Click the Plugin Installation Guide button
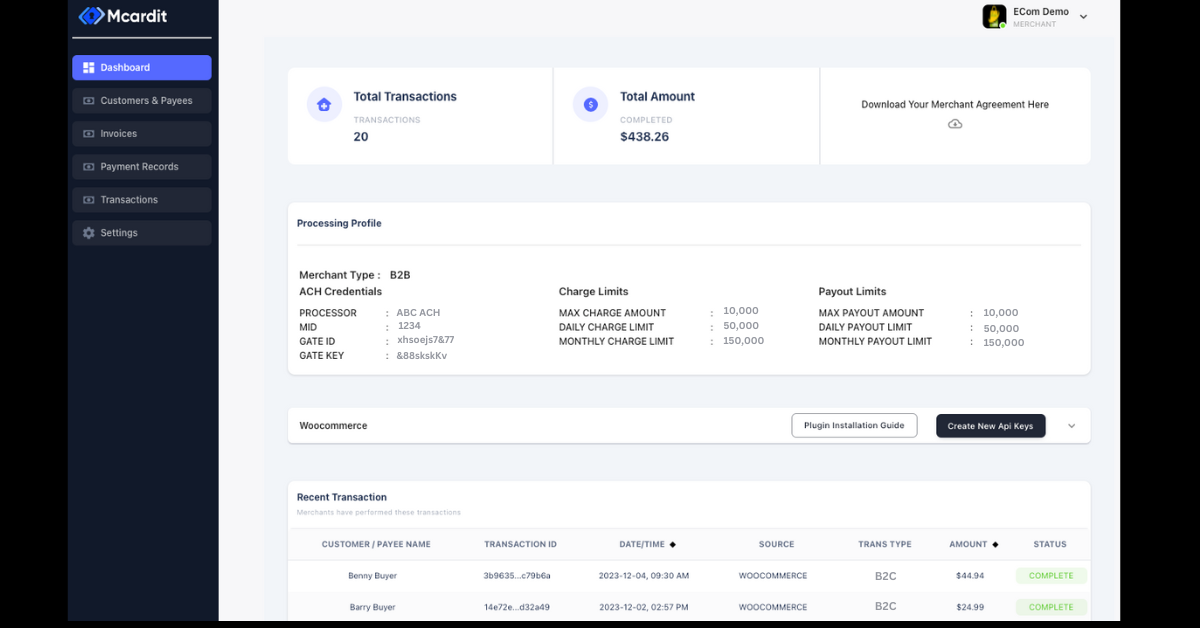 (854, 425)
